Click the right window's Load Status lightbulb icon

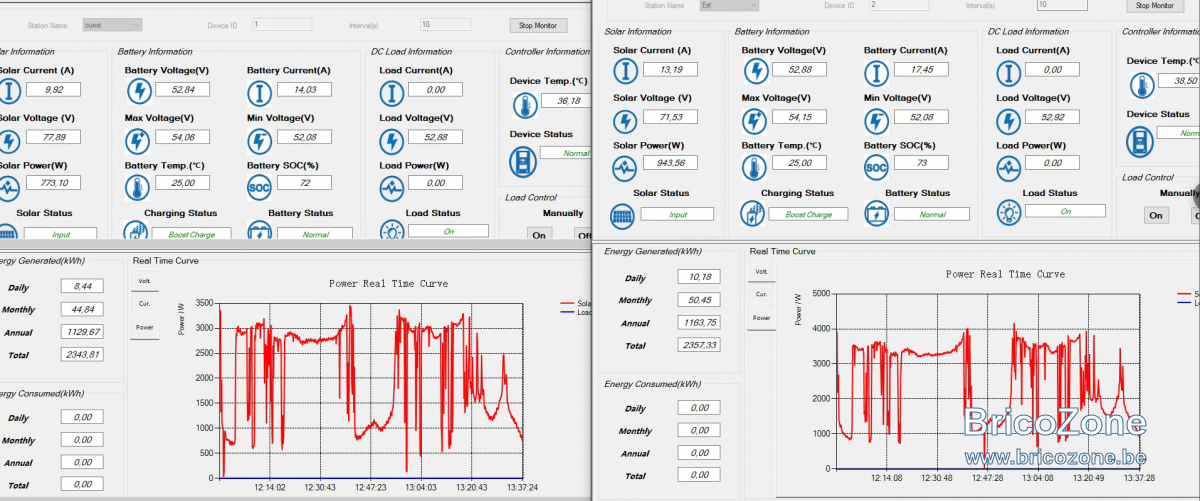pos(1009,212)
